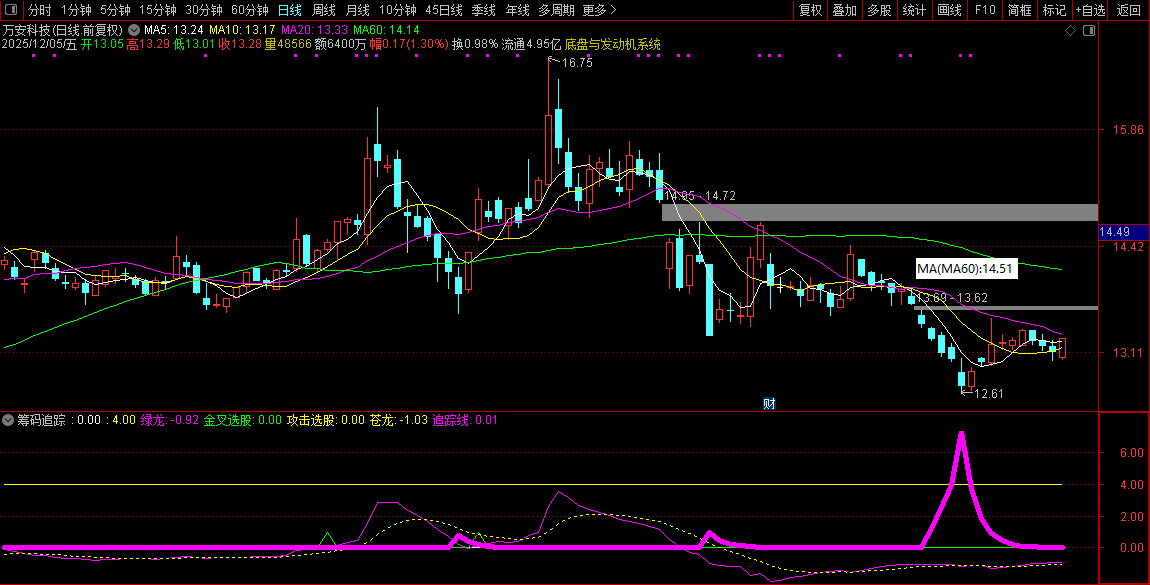Click 返回 to go back
Screen dimensions: 1150x585
click(x=1129, y=10)
